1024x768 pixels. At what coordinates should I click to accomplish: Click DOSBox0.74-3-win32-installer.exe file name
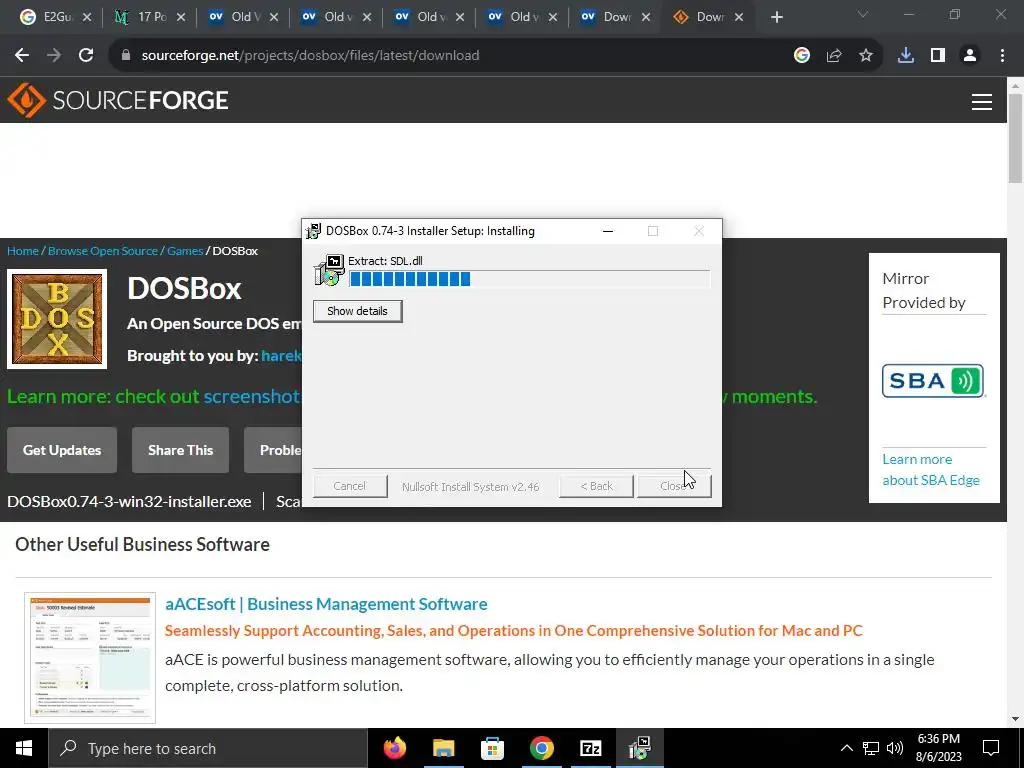(129, 502)
